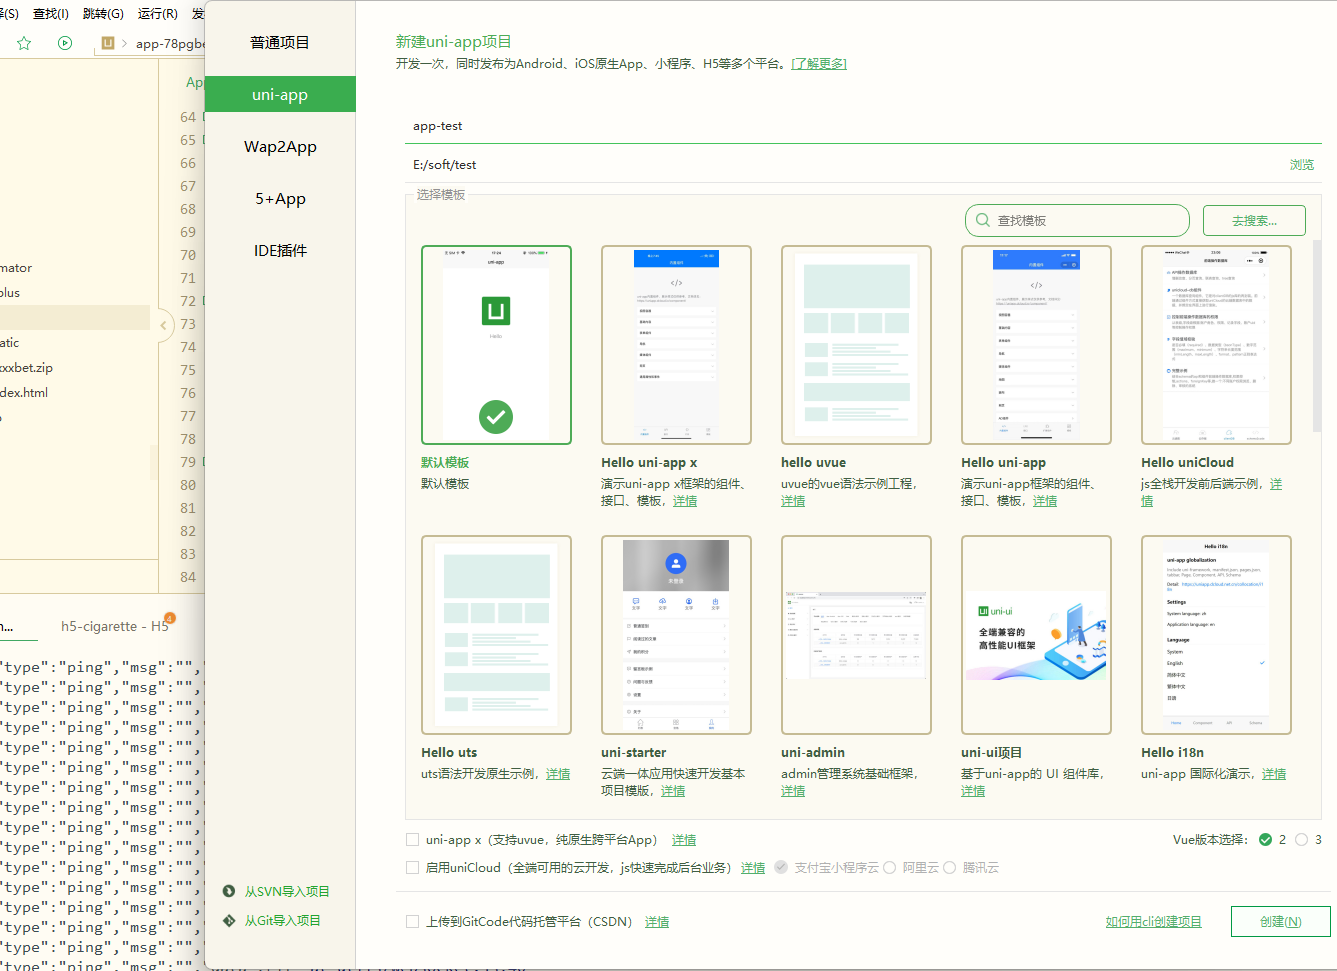Select the 支付宝小程序云 radio option
Screen dimensions: 1337x971
tap(781, 867)
